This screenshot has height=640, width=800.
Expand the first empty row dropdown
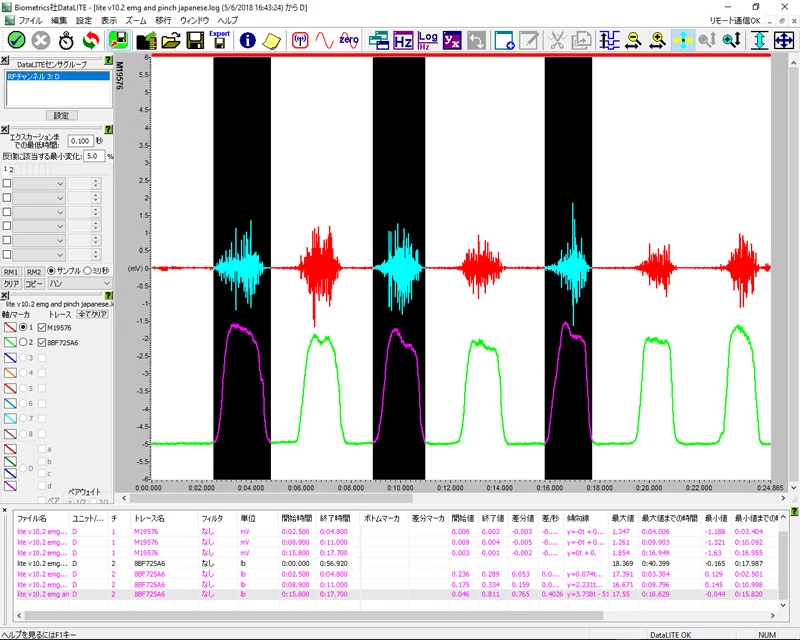[59, 184]
